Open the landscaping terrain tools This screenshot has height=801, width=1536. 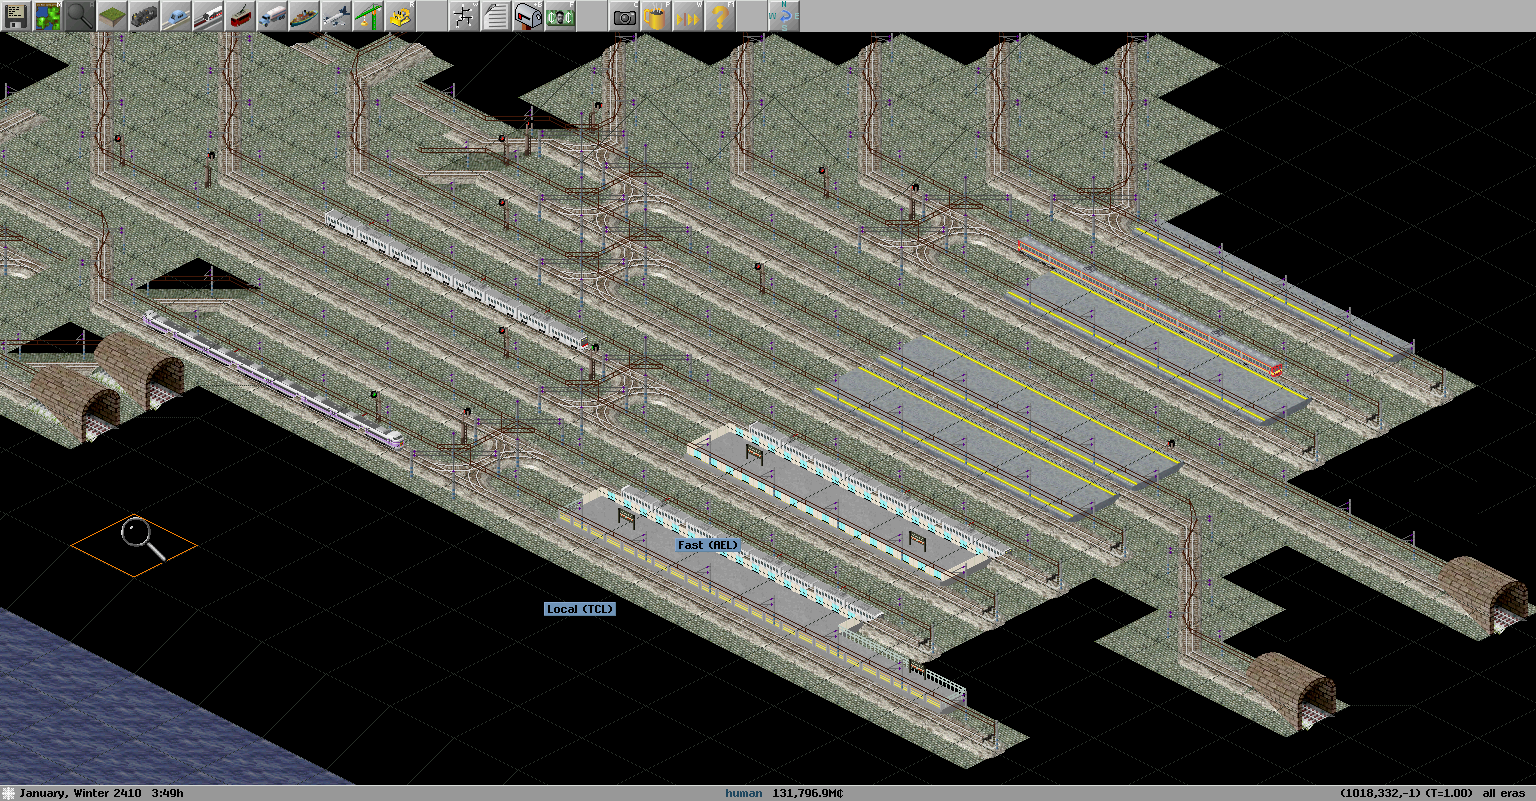point(112,16)
